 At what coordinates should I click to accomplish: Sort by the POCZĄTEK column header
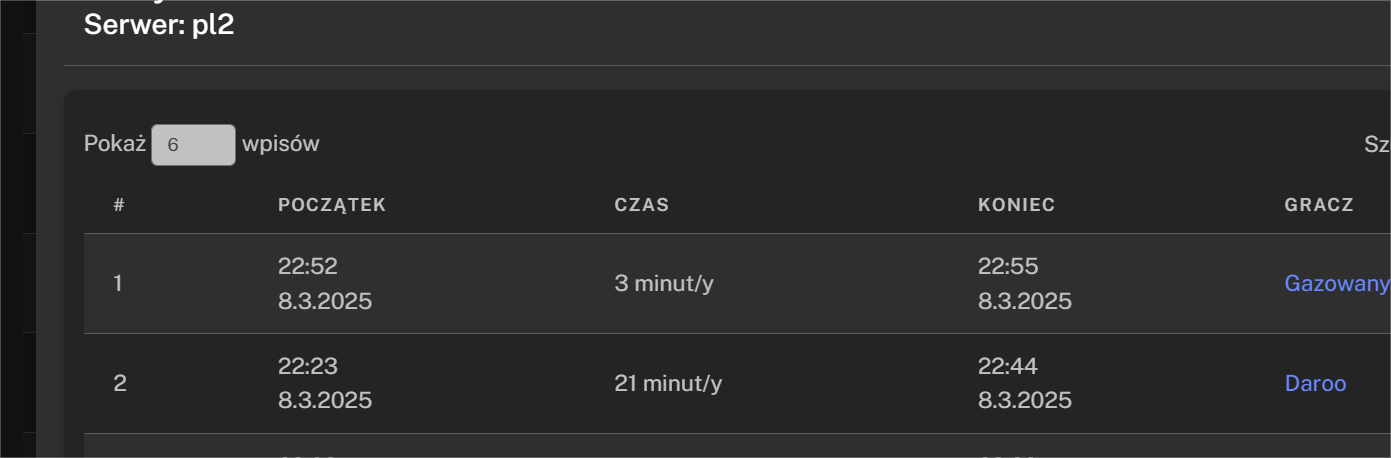[332, 205]
